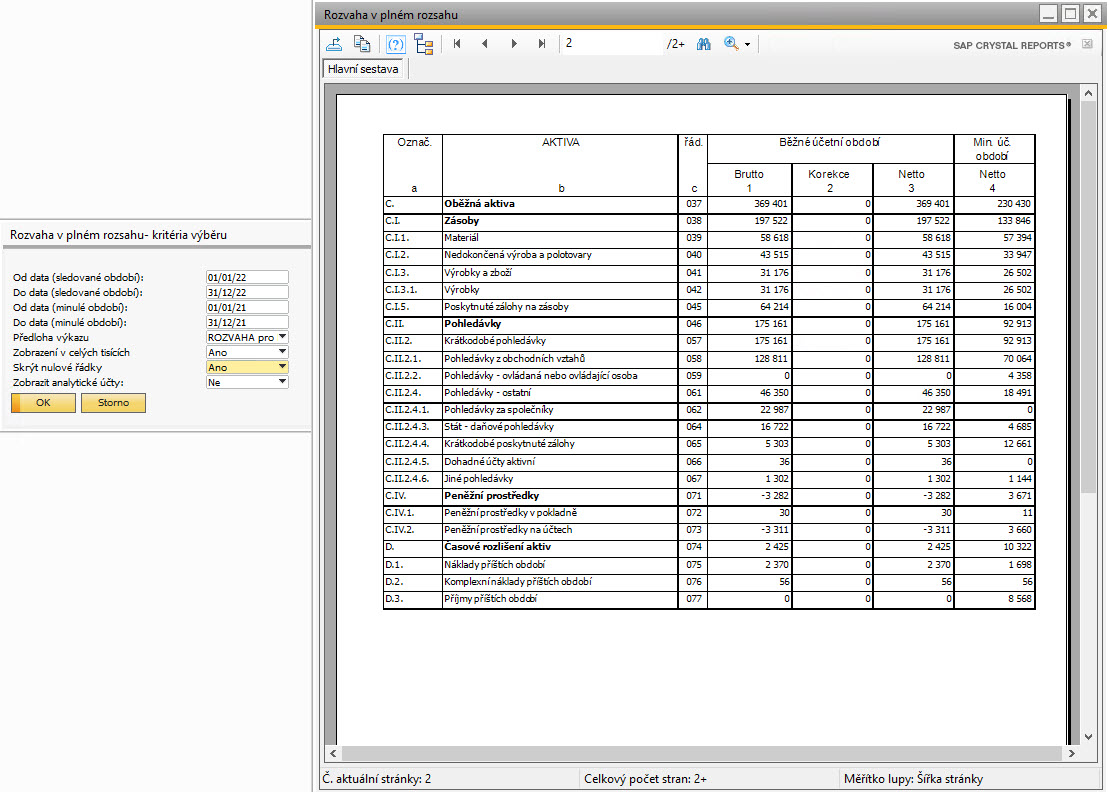Click 'Náklady příštích období' row label
Image resolution: width=1109 pixels, height=792 pixels.
pos(494,565)
